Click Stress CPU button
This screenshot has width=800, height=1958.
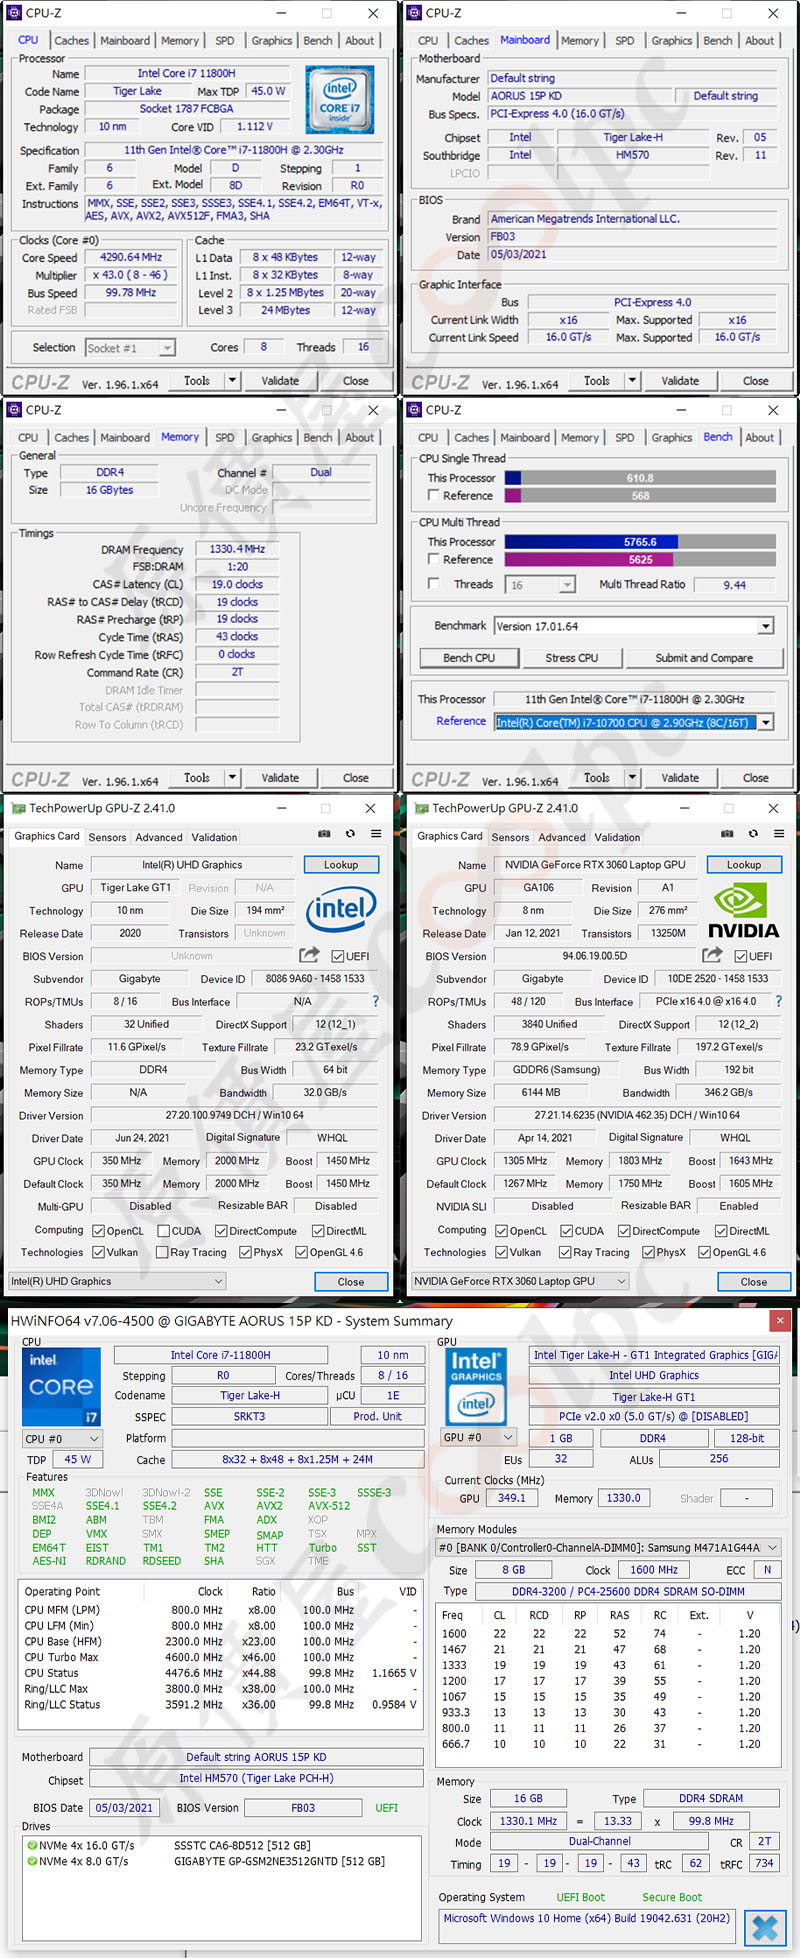(572, 658)
